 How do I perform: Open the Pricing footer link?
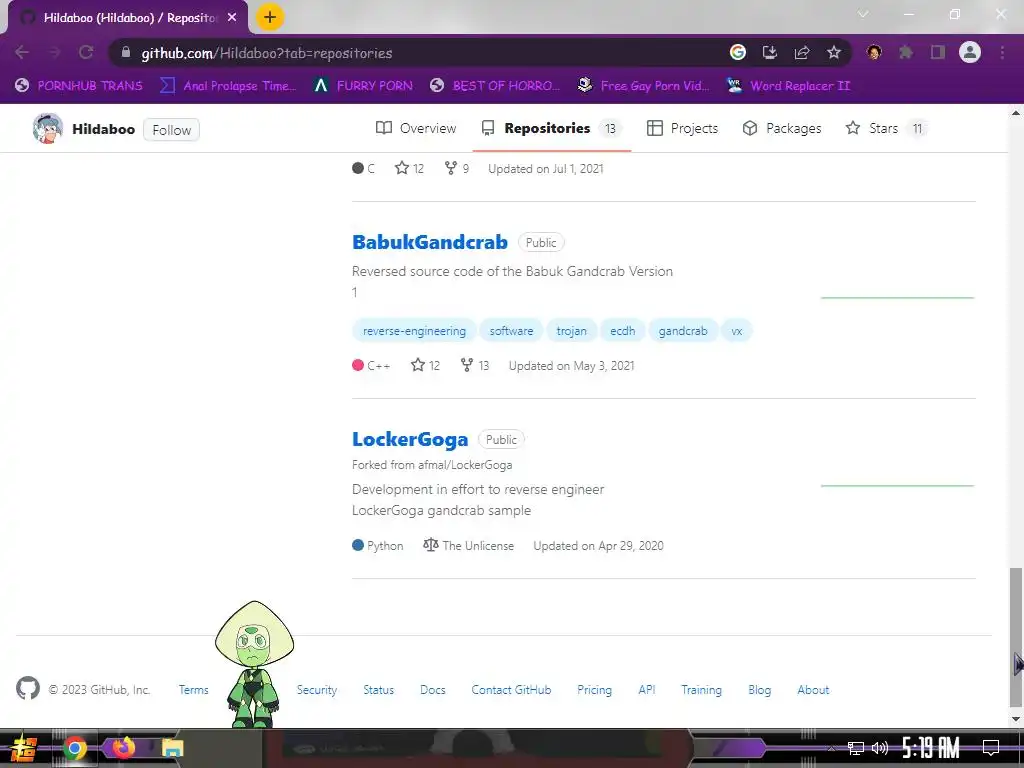[x=594, y=690]
